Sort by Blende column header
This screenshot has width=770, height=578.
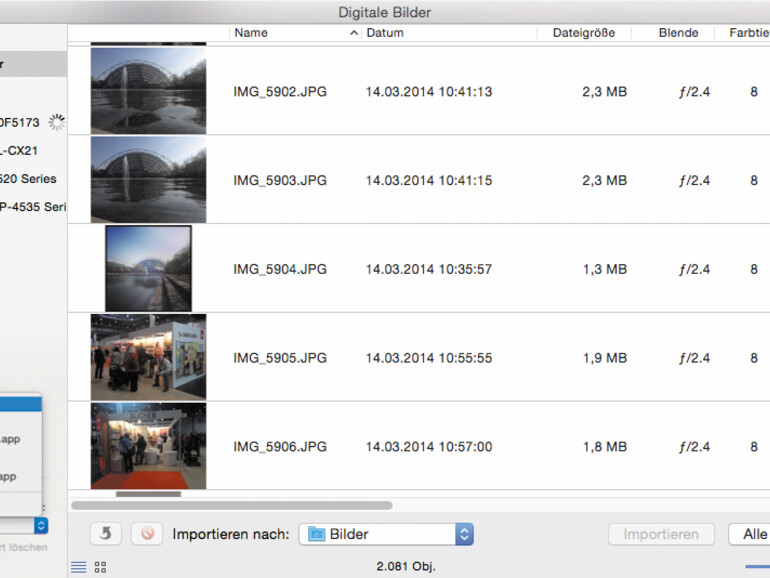(678, 33)
